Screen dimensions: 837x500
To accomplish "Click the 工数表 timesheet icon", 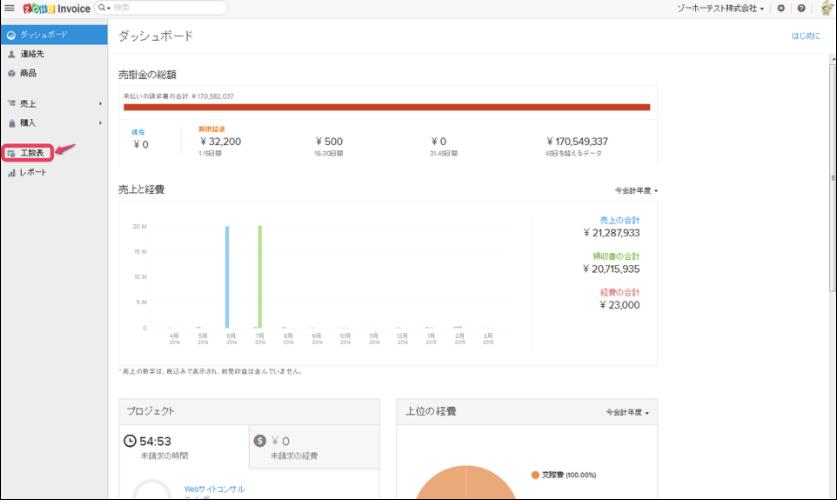I will (11, 154).
